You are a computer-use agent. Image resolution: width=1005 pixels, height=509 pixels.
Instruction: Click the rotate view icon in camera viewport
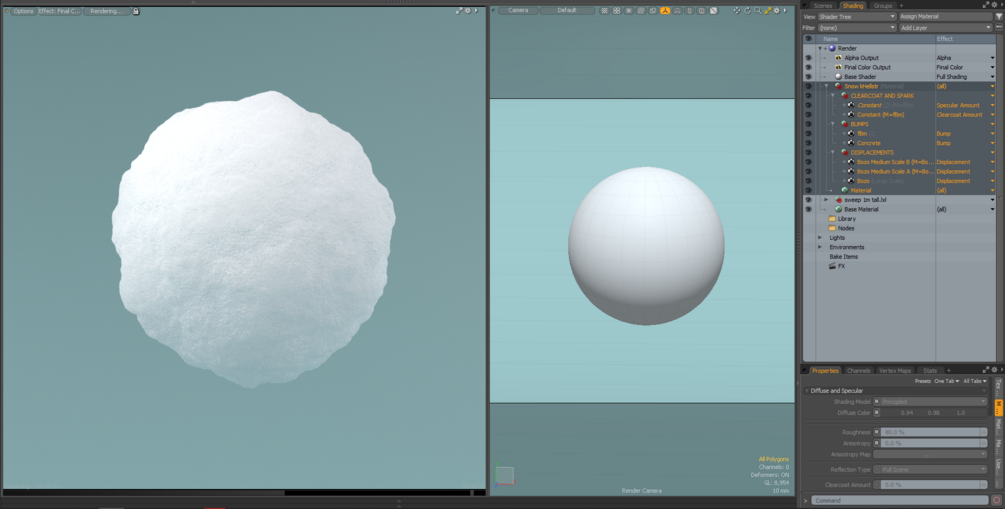point(747,11)
